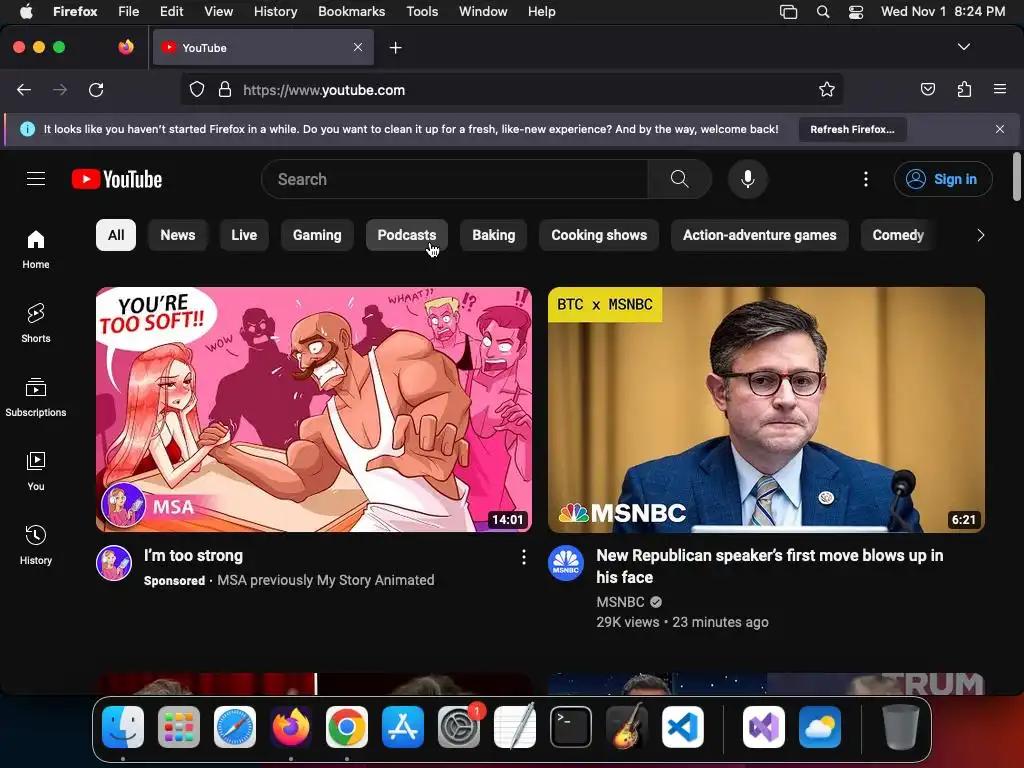Open the You section in sidebar
The image size is (1024, 768).
pyautogui.click(x=36, y=471)
